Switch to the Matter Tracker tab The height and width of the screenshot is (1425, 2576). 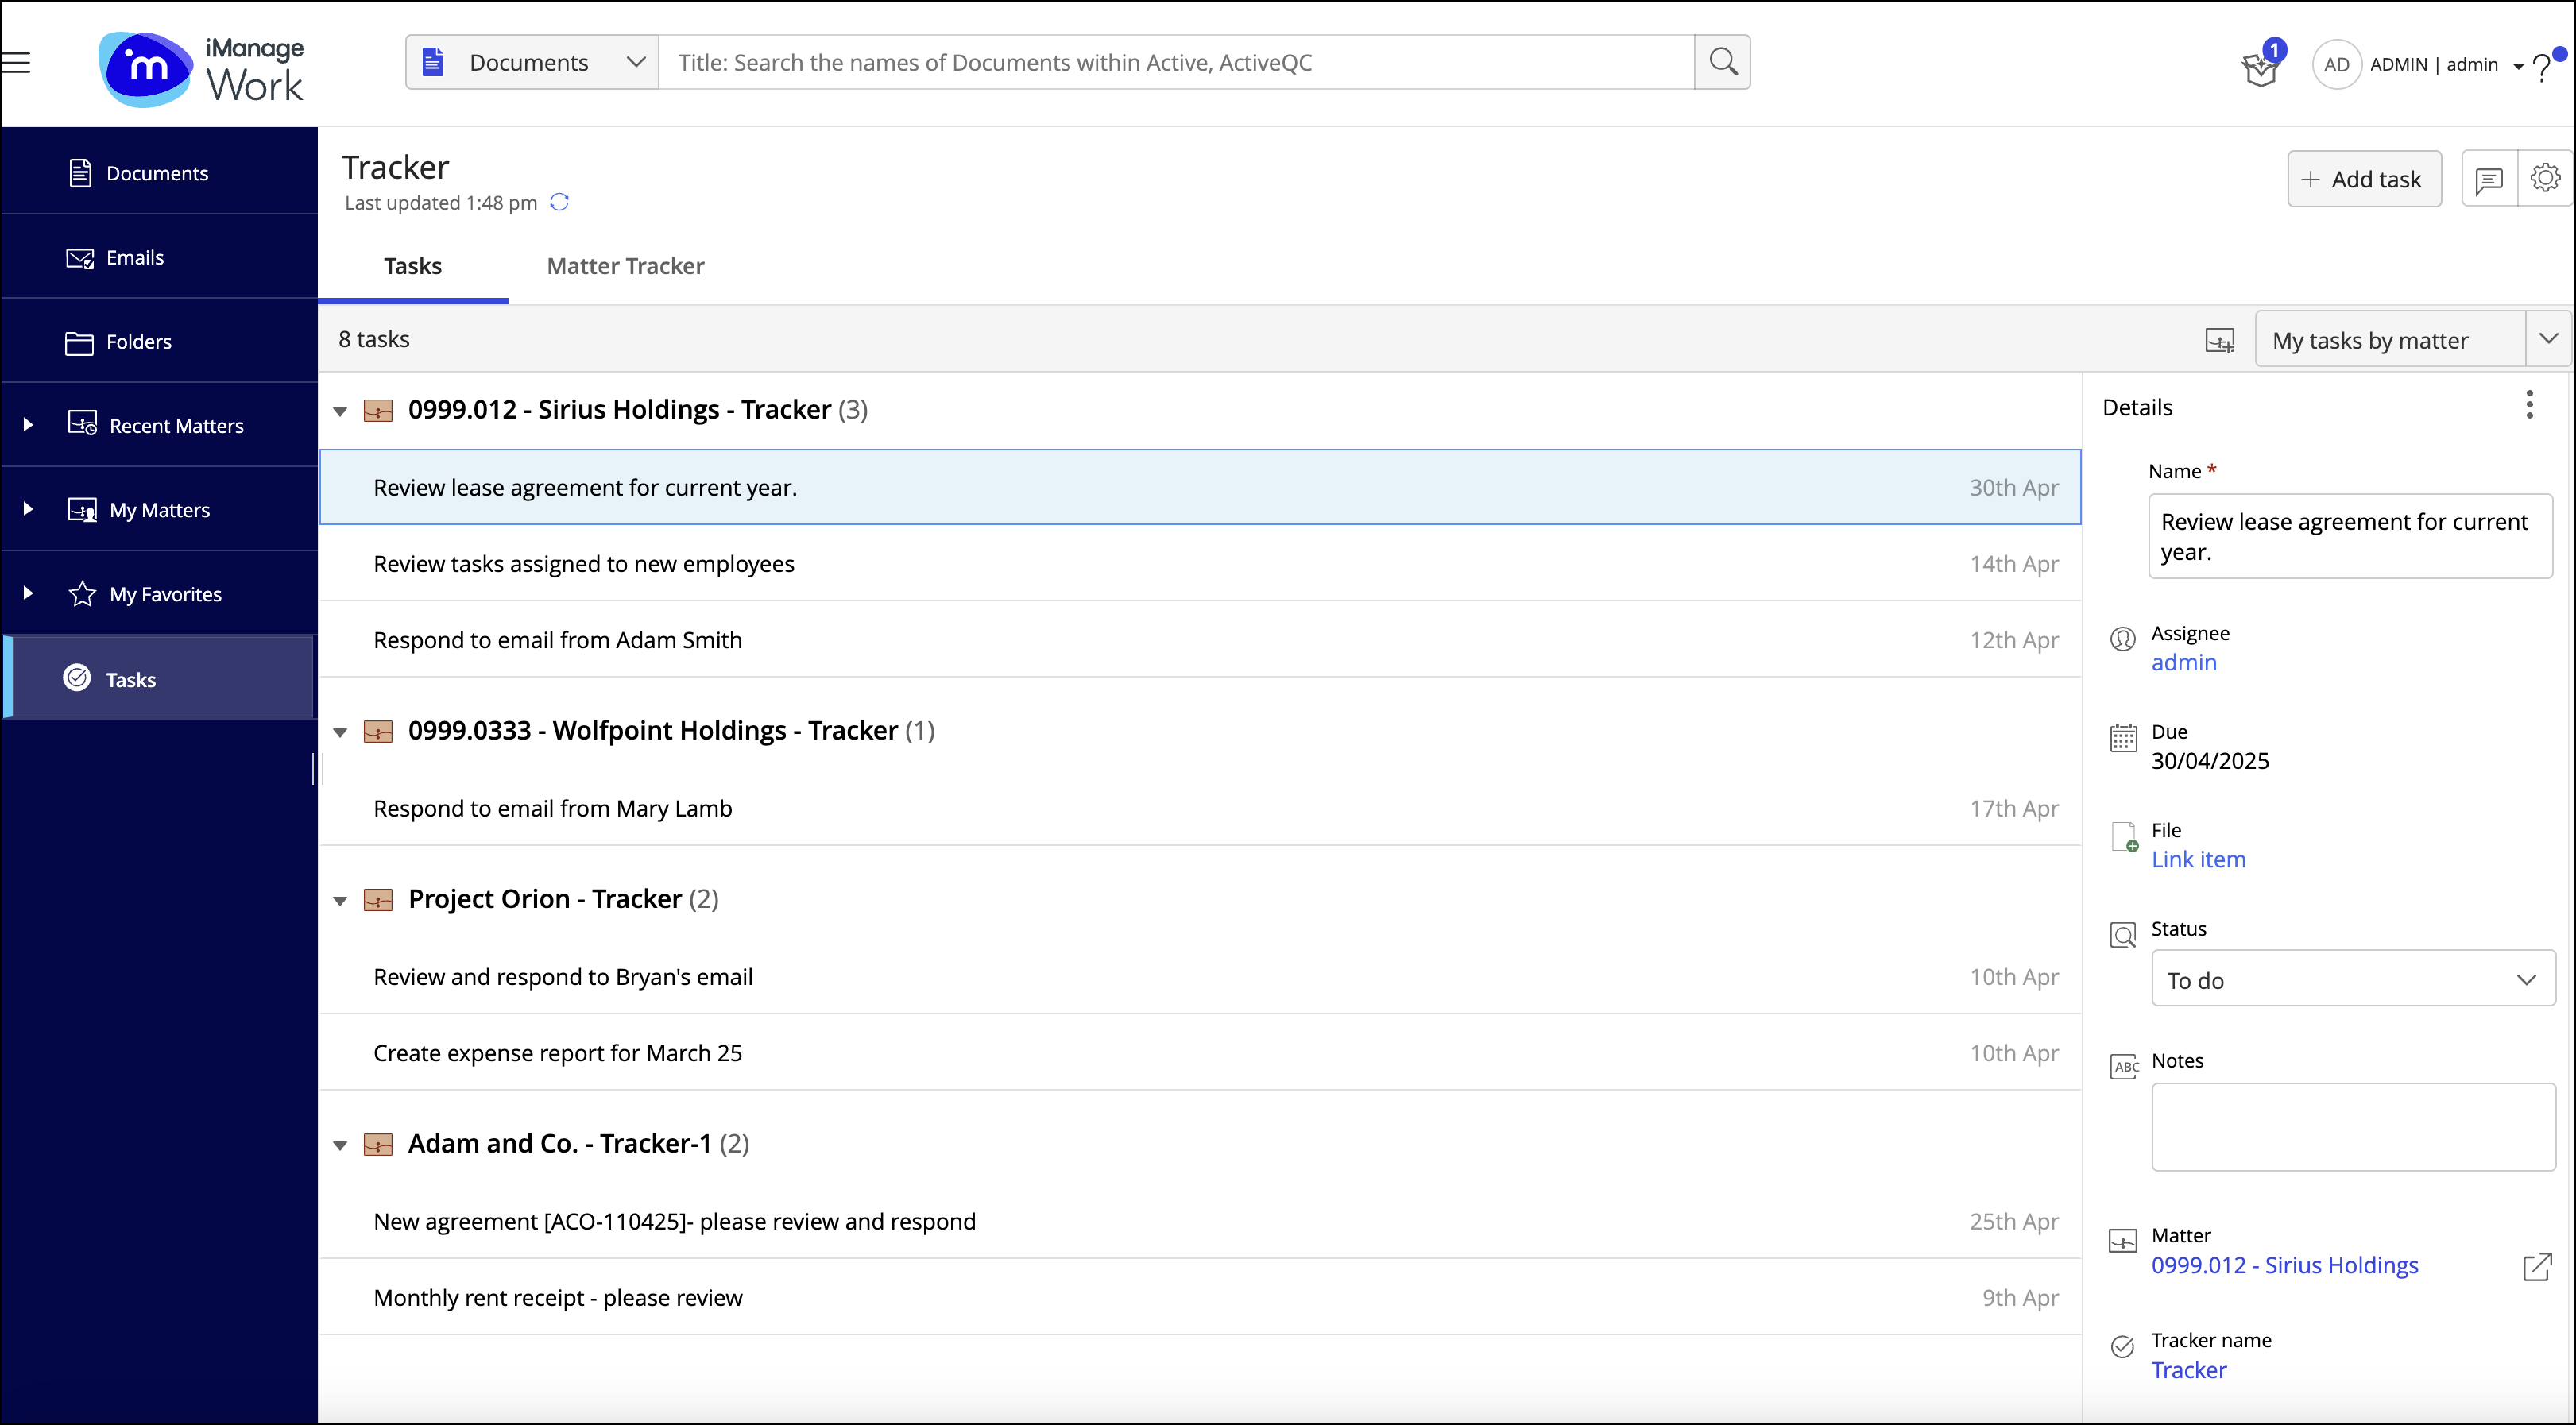pos(625,266)
